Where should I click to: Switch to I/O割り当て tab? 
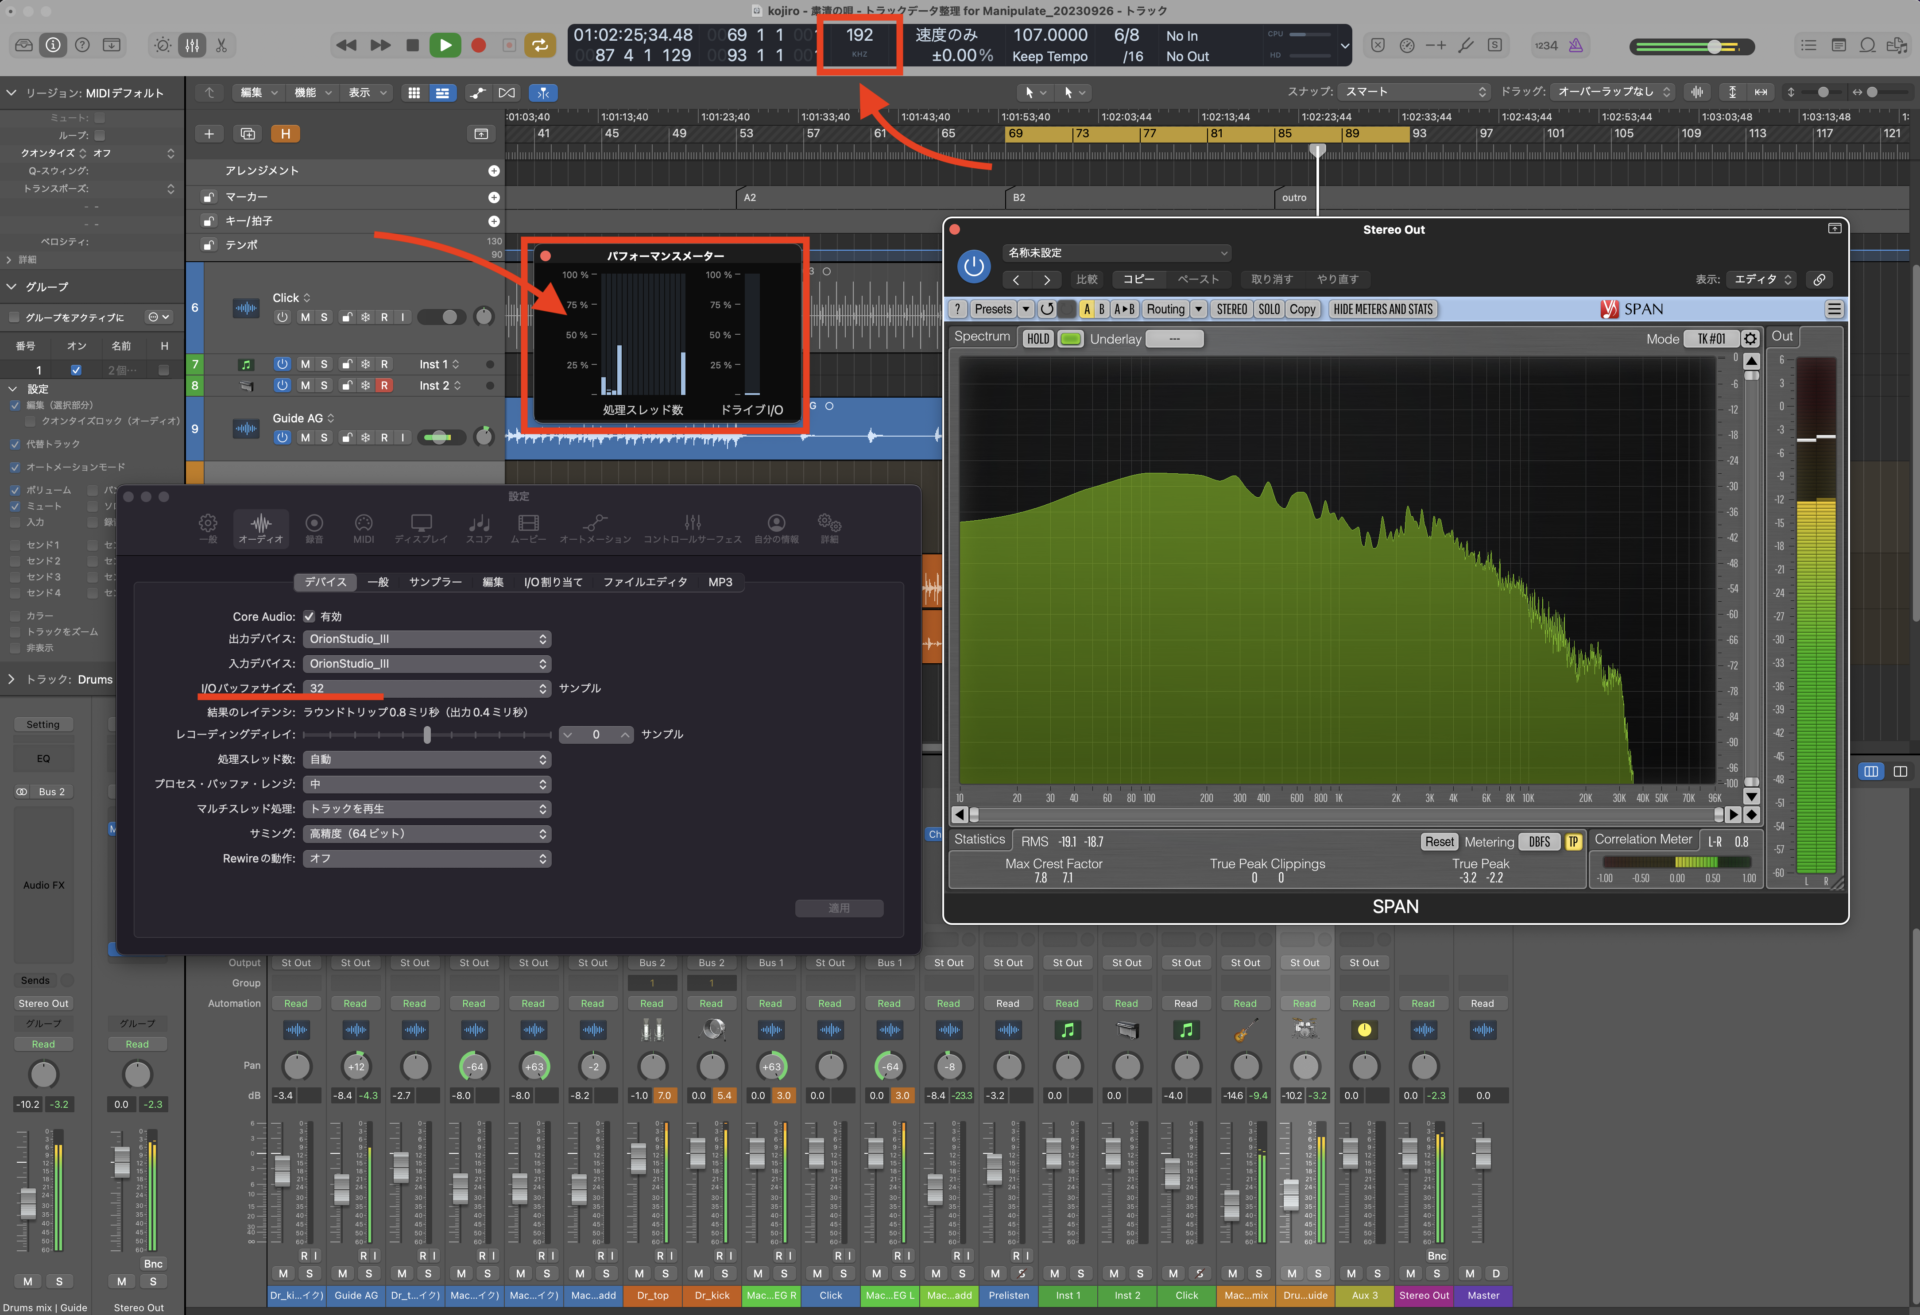click(x=553, y=582)
